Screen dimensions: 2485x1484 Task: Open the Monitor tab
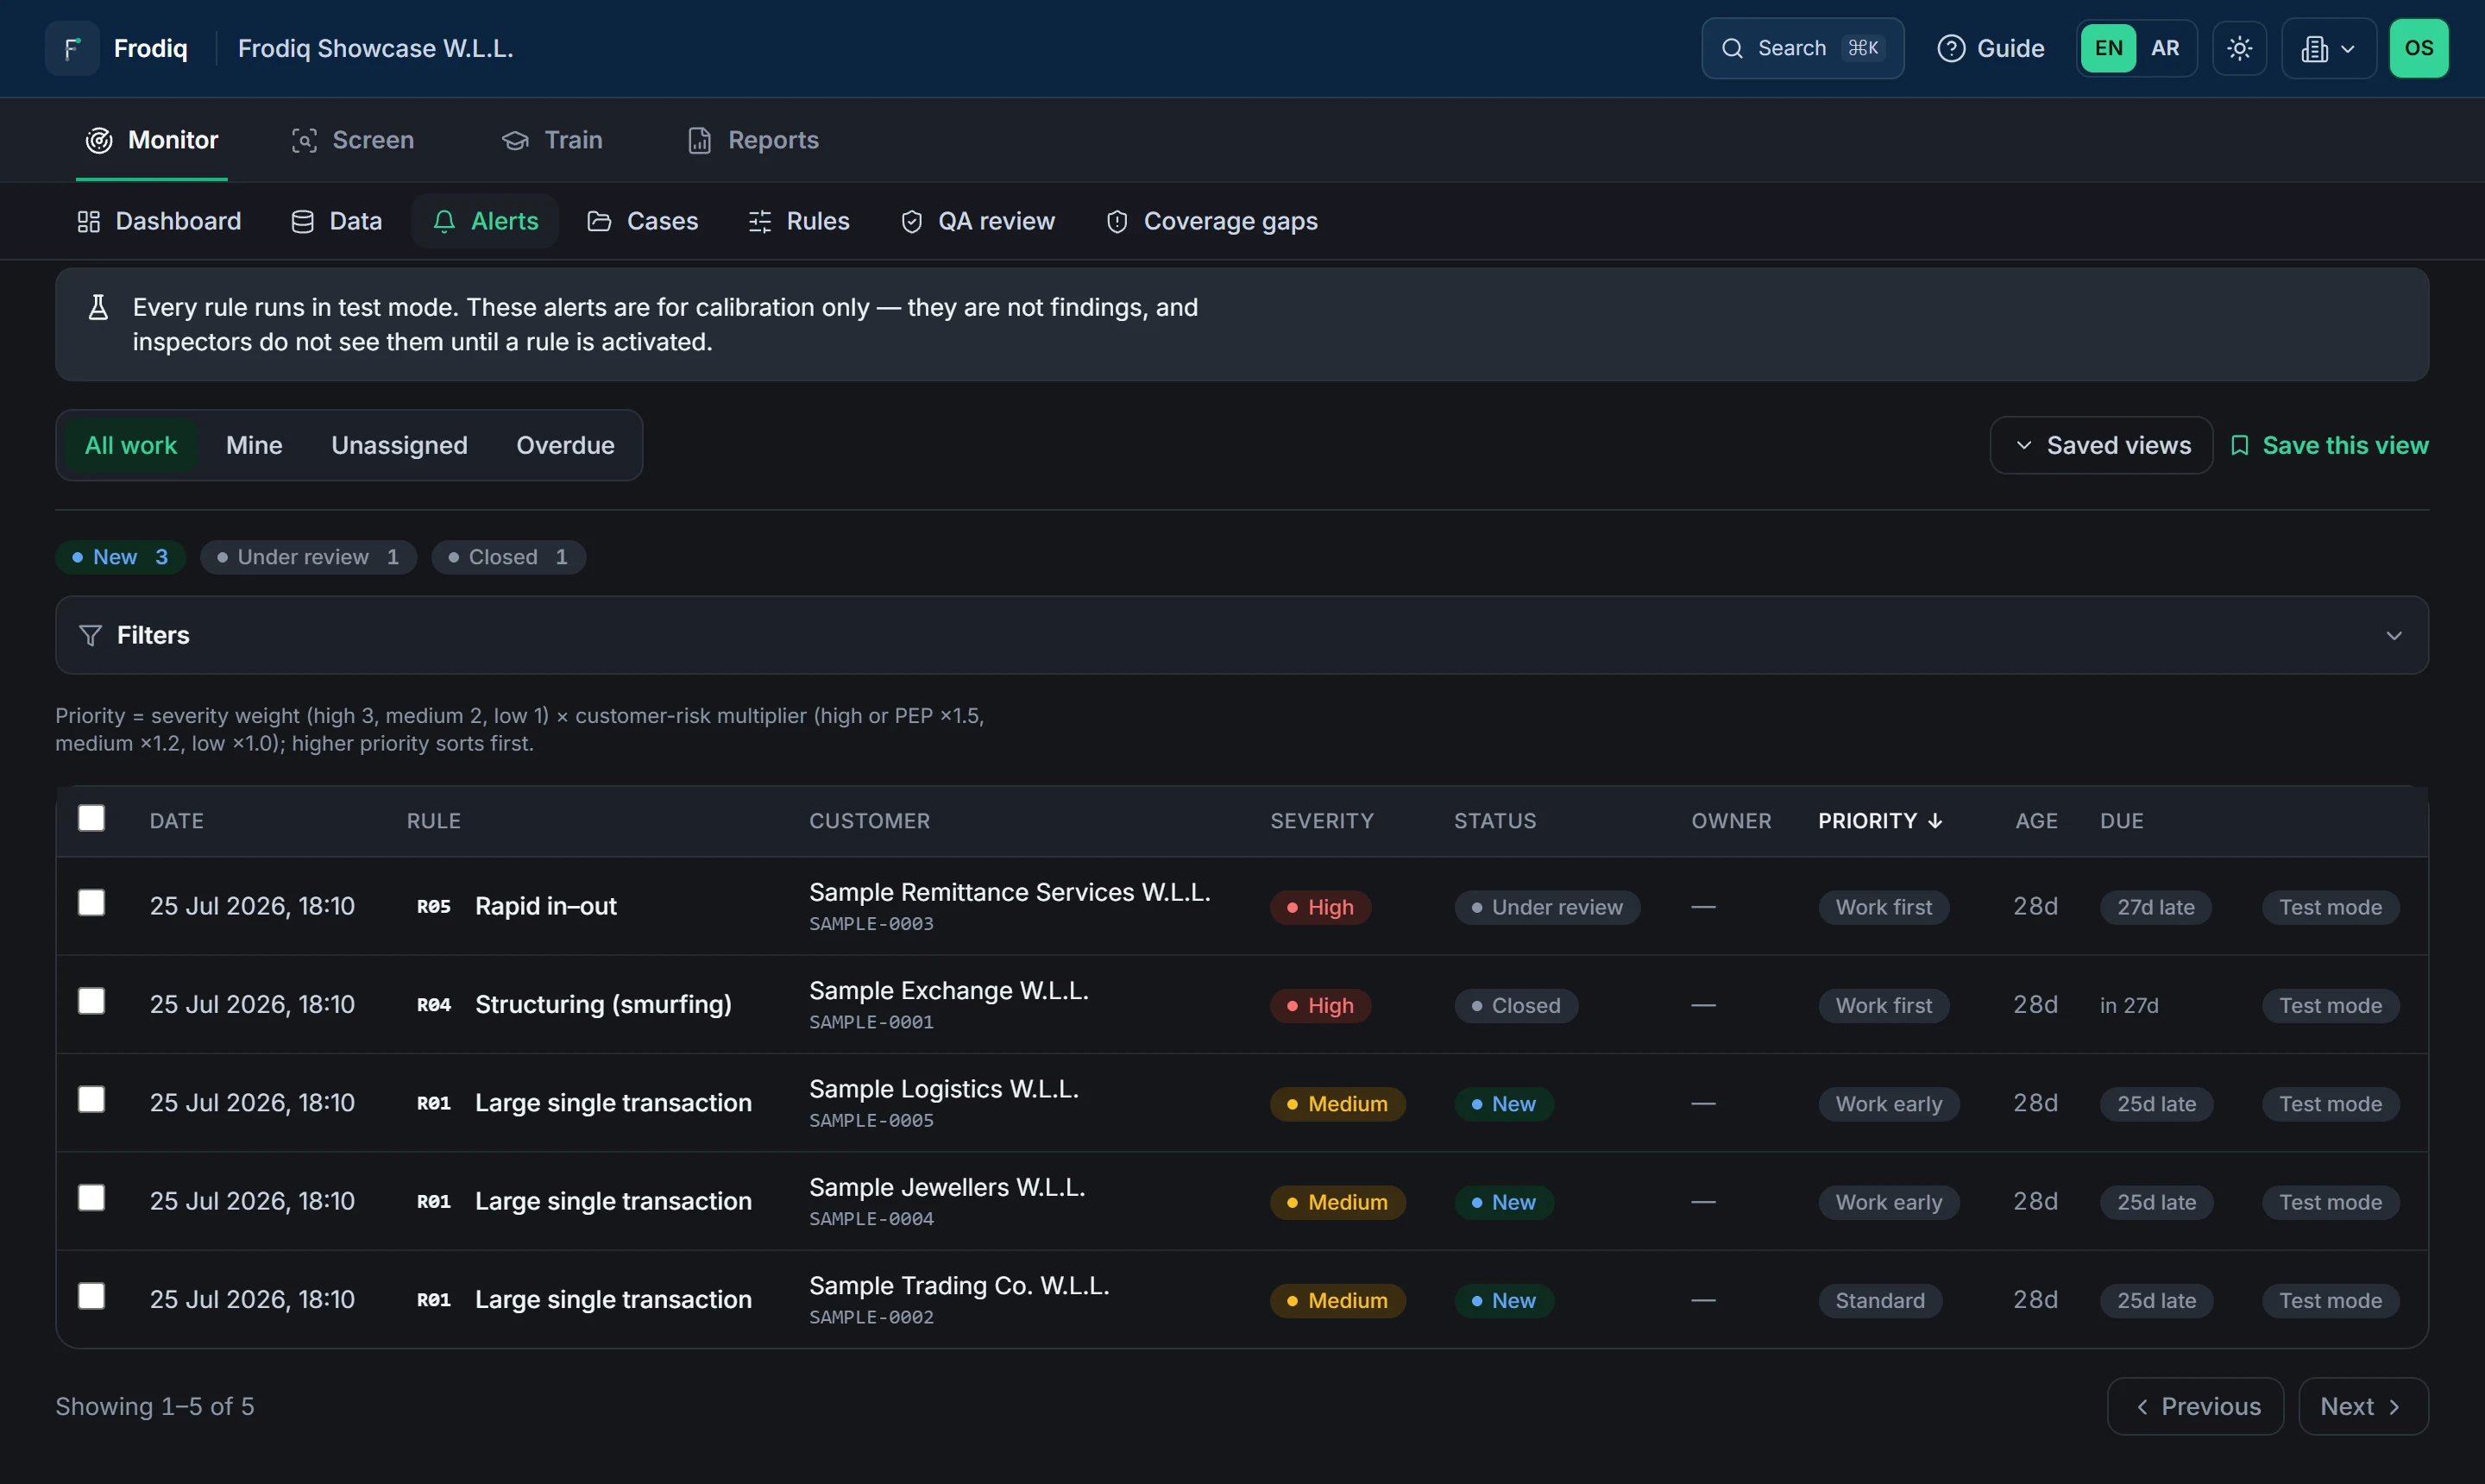151,140
